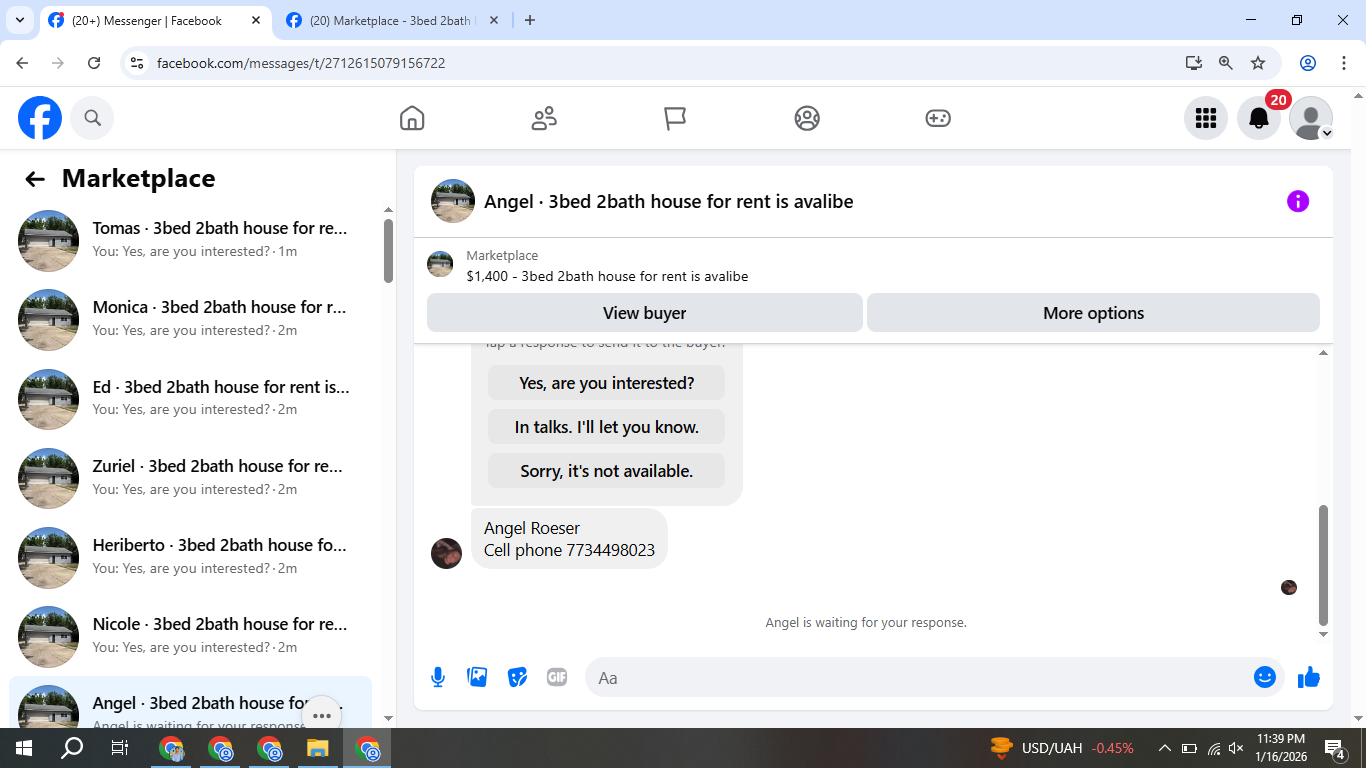This screenshot has height=768, width=1366.
Task: Open the floating three-dots options button
Action: tap(322, 716)
